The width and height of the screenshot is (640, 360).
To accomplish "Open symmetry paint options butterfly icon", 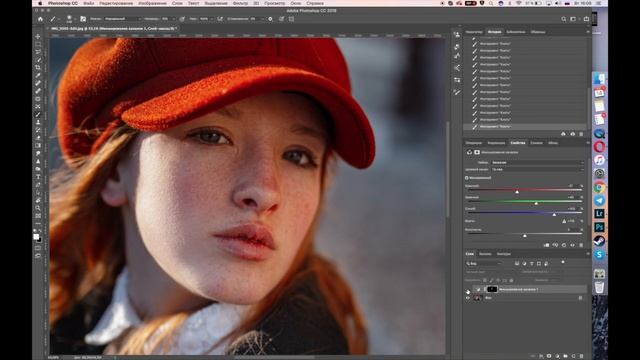I will pyautogui.click(x=291, y=19).
